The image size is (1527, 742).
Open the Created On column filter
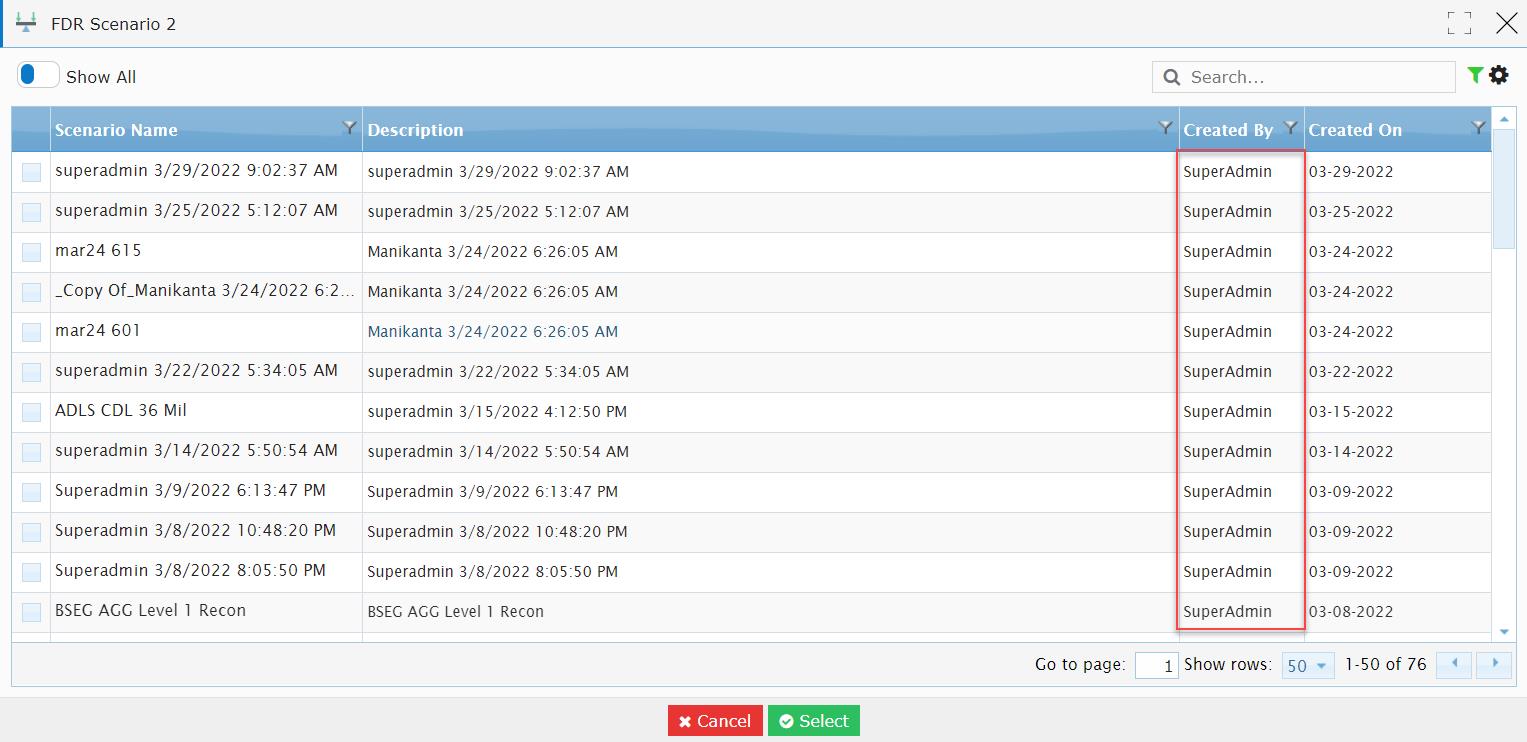pos(1479,127)
